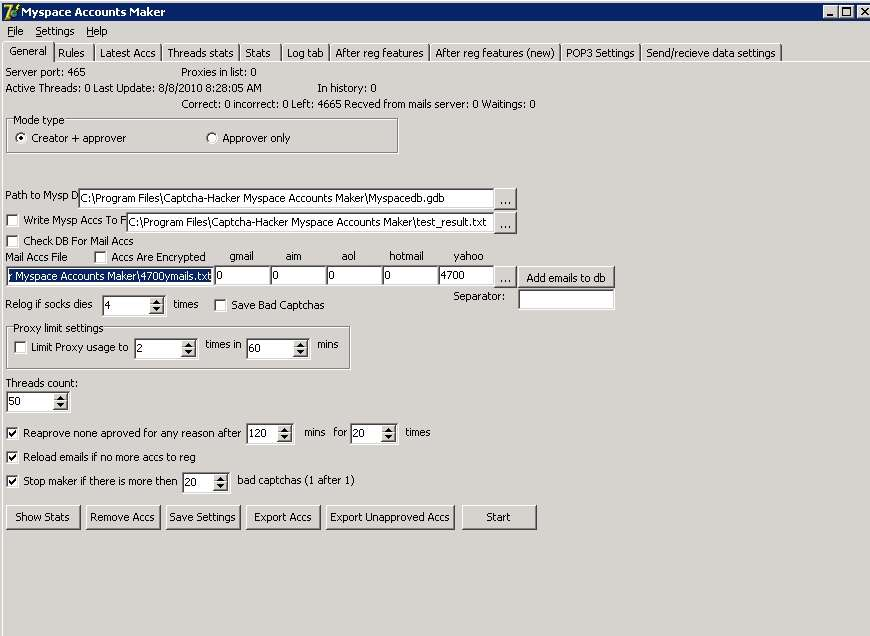Enable Check DB For Mail Accs

point(12,241)
